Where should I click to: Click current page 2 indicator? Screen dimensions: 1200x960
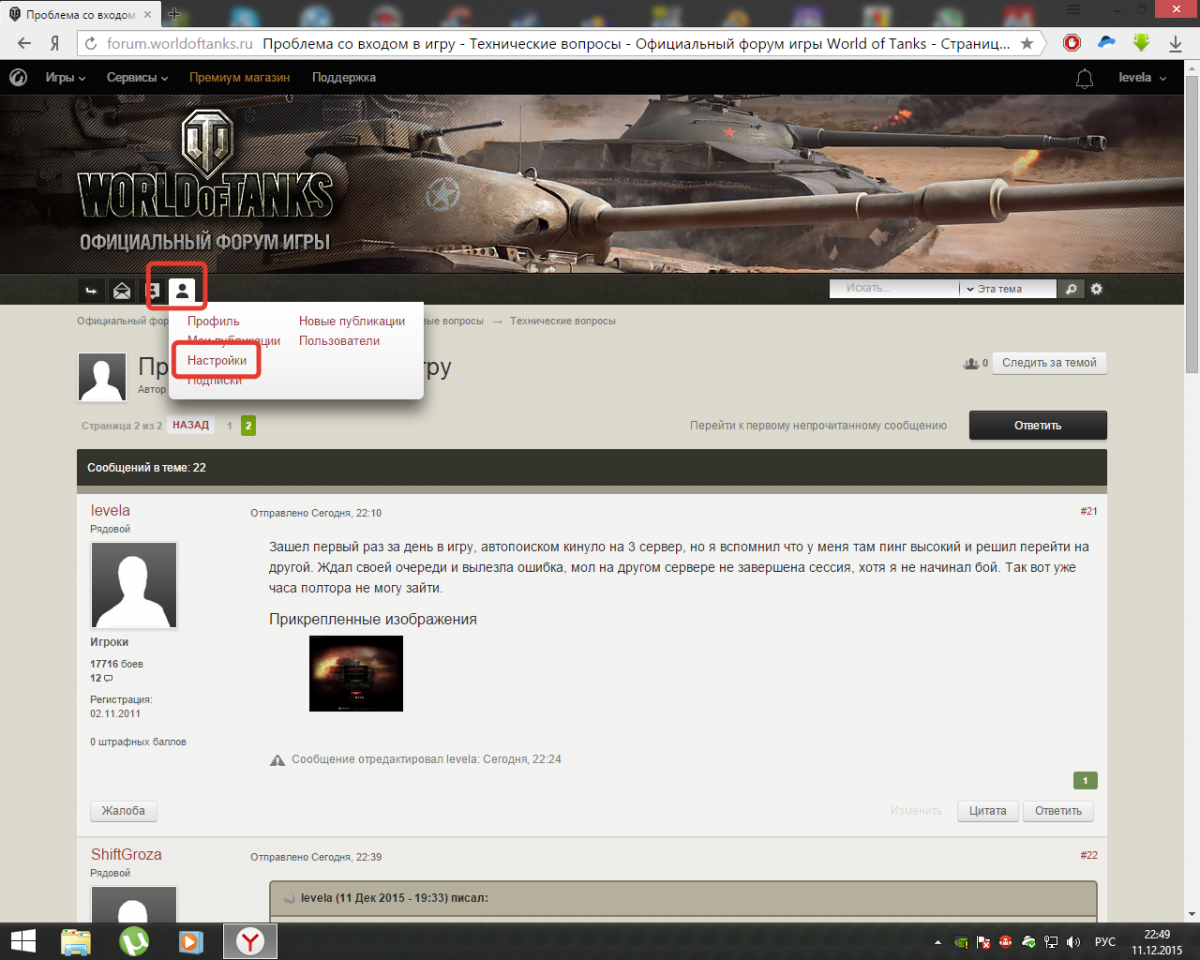pos(248,426)
